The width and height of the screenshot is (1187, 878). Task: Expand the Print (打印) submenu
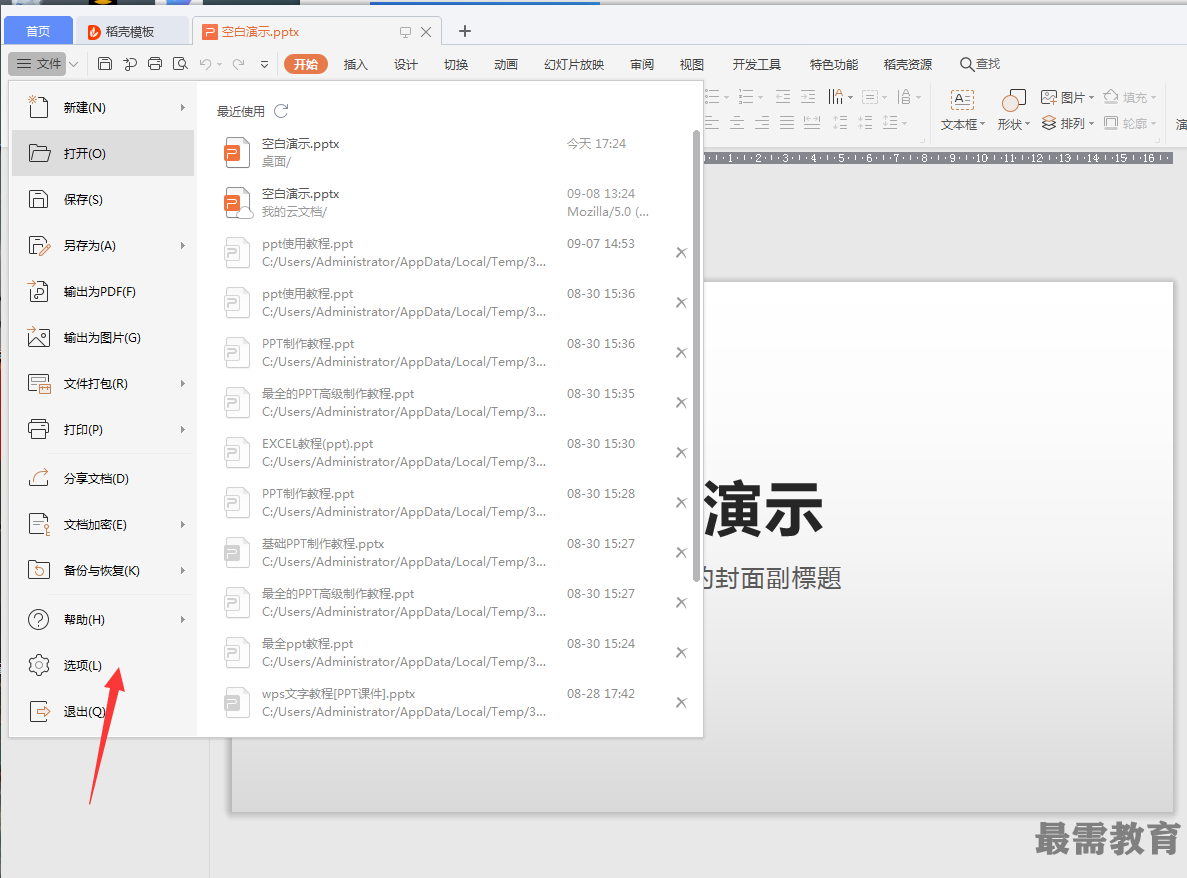pyautogui.click(x=182, y=429)
